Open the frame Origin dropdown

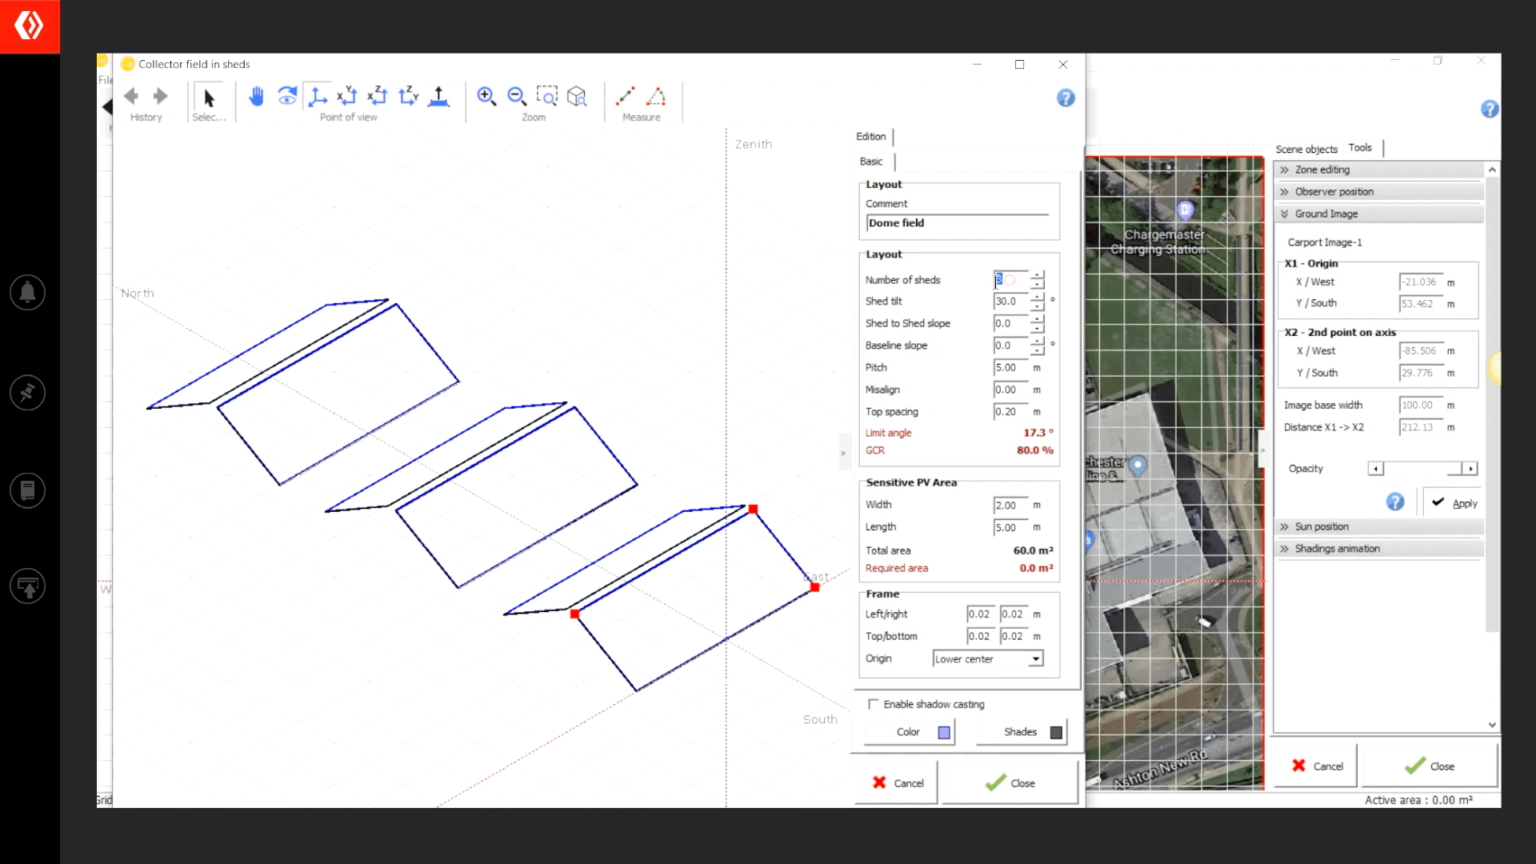(x=1036, y=658)
